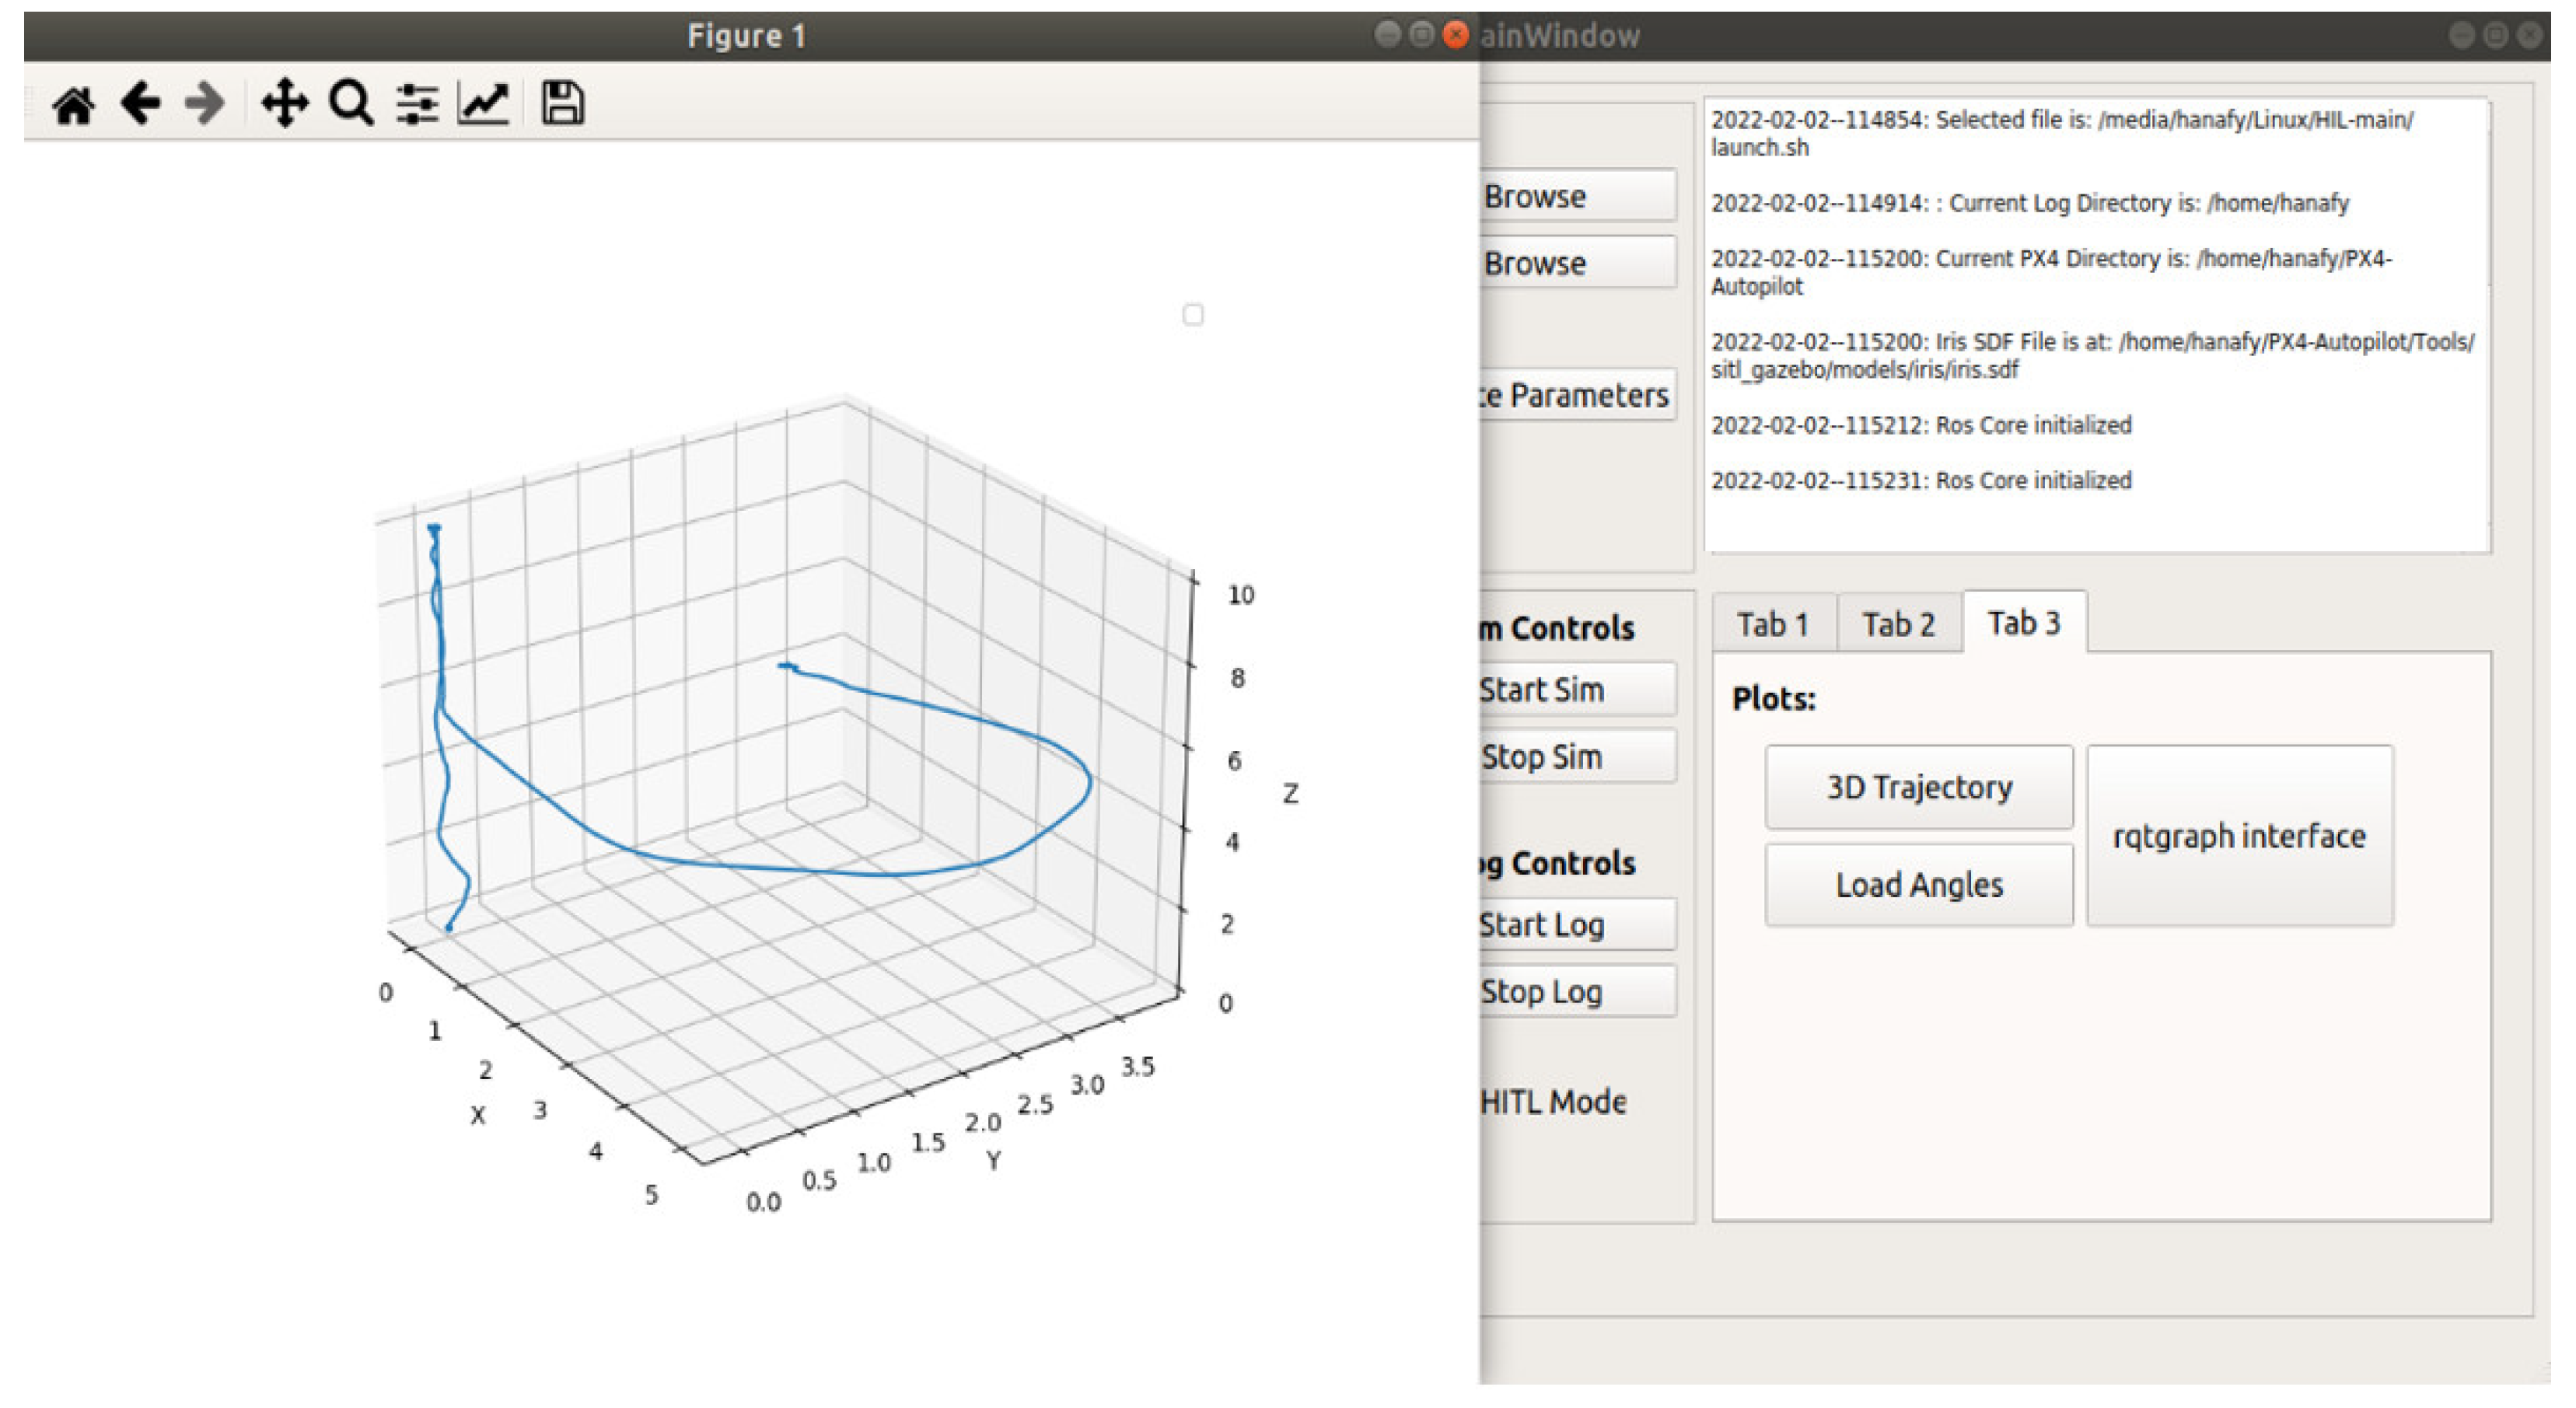
Task: Open the rqtgraph interface
Action: point(2238,835)
